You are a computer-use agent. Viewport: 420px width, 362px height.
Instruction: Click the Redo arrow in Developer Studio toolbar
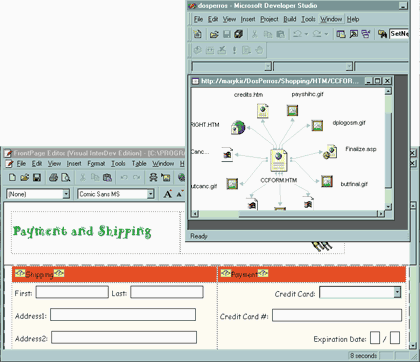point(317,34)
